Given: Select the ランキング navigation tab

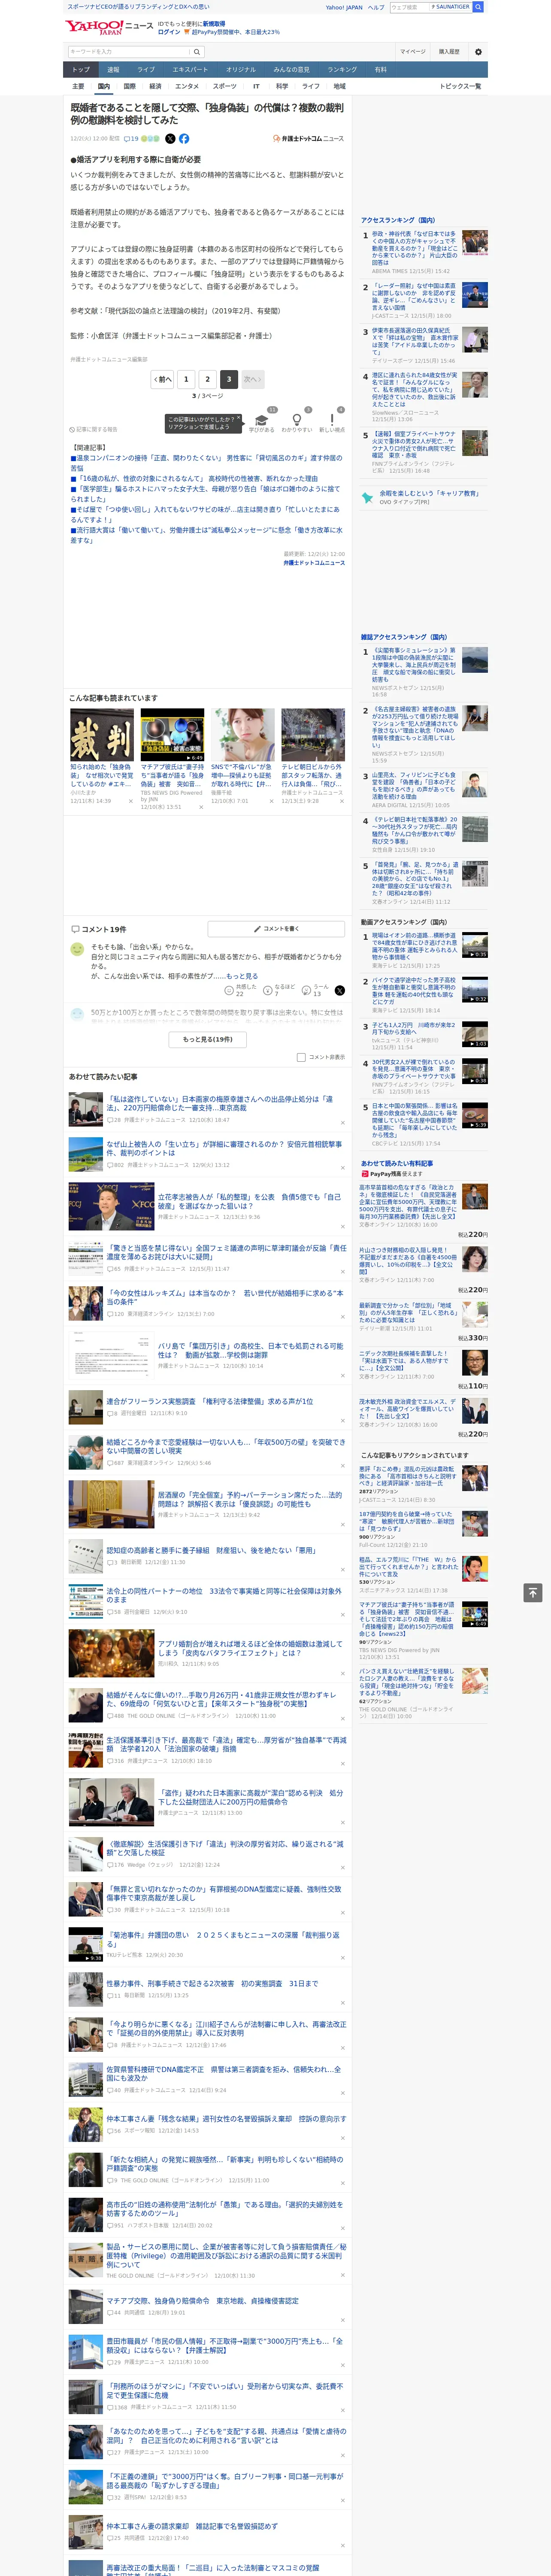Looking at the screenshot, I should tap(342, 70).
